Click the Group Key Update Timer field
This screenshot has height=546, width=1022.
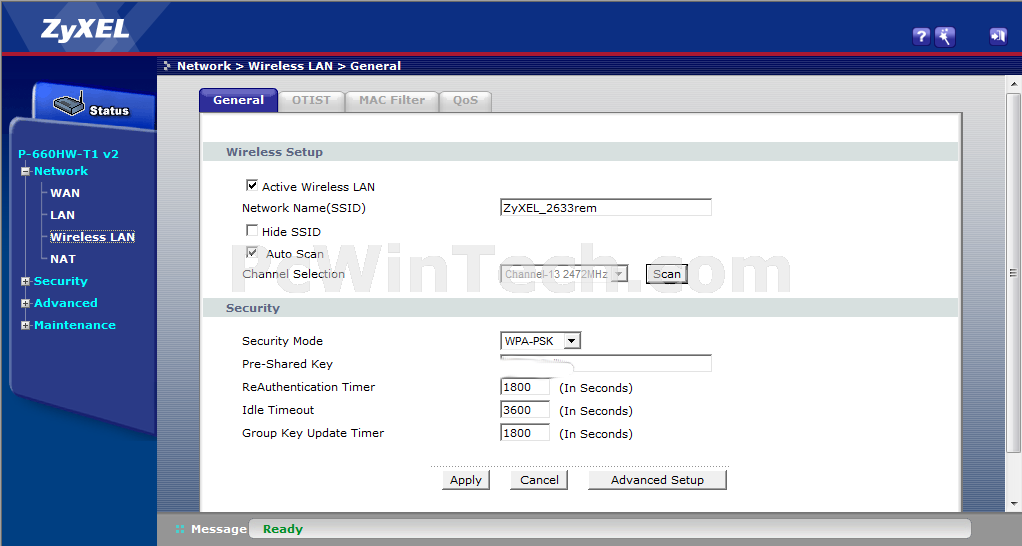(525, 433)
